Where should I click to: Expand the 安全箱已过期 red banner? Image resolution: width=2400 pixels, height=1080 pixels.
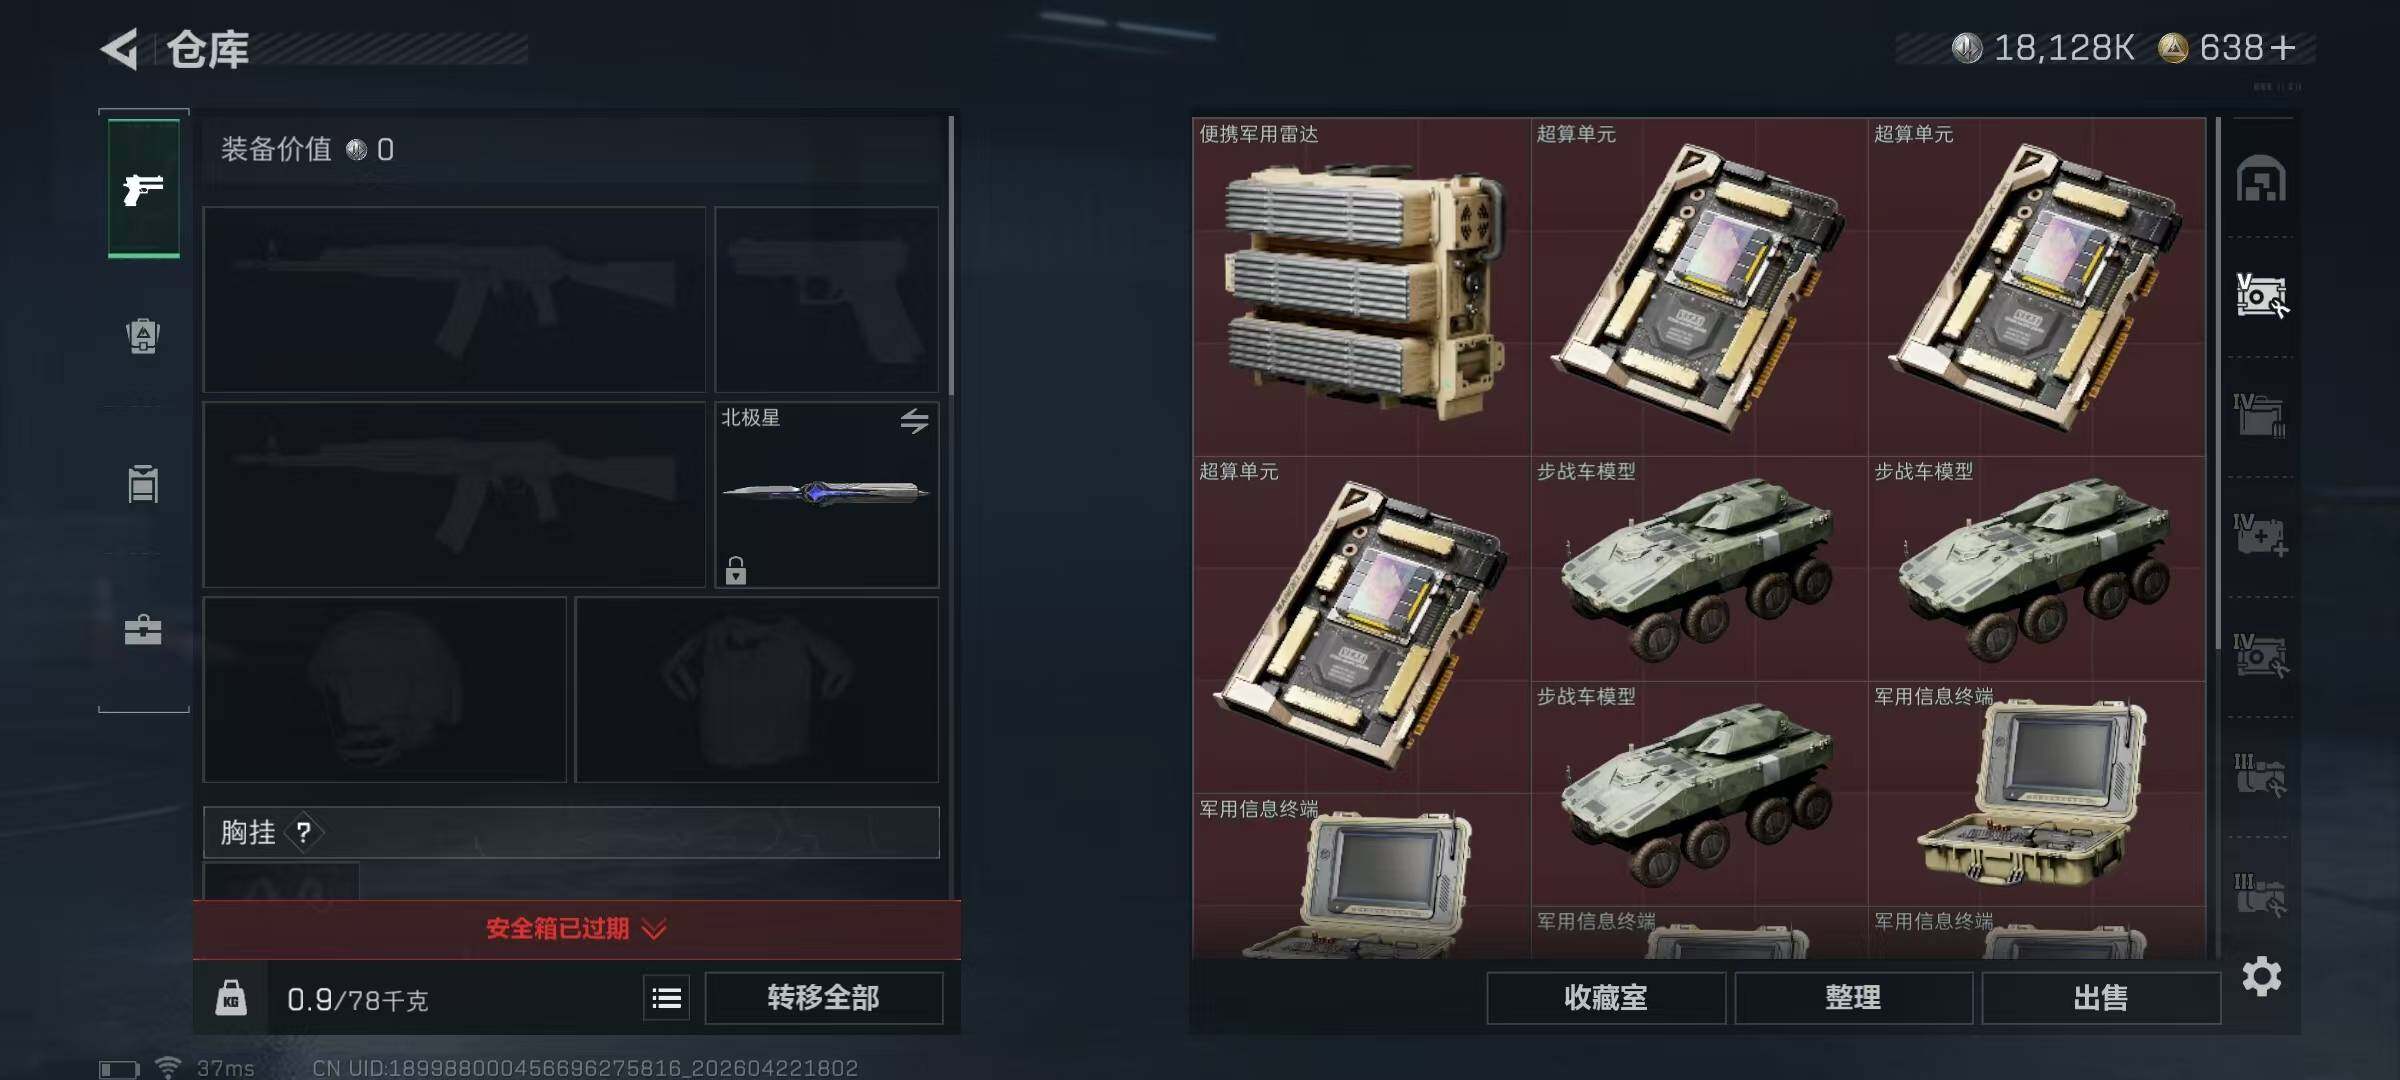pos(577,929)
